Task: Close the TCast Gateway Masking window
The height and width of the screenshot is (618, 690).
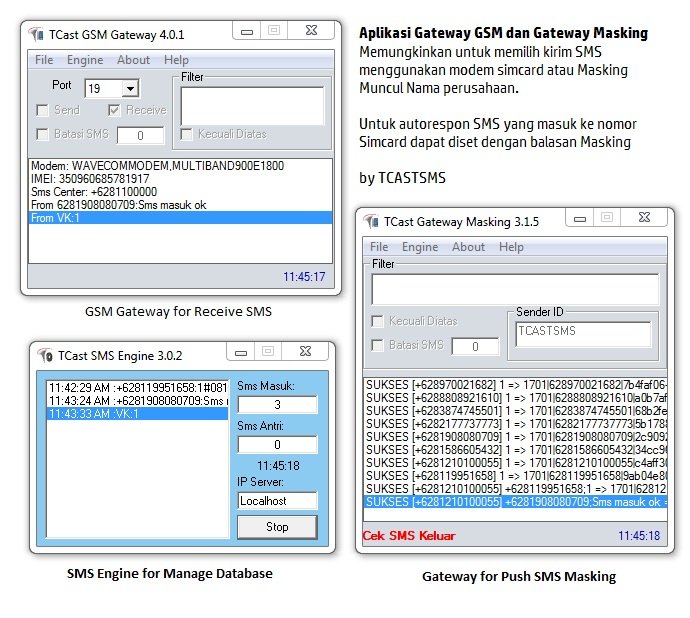Action: pos(644,217)
